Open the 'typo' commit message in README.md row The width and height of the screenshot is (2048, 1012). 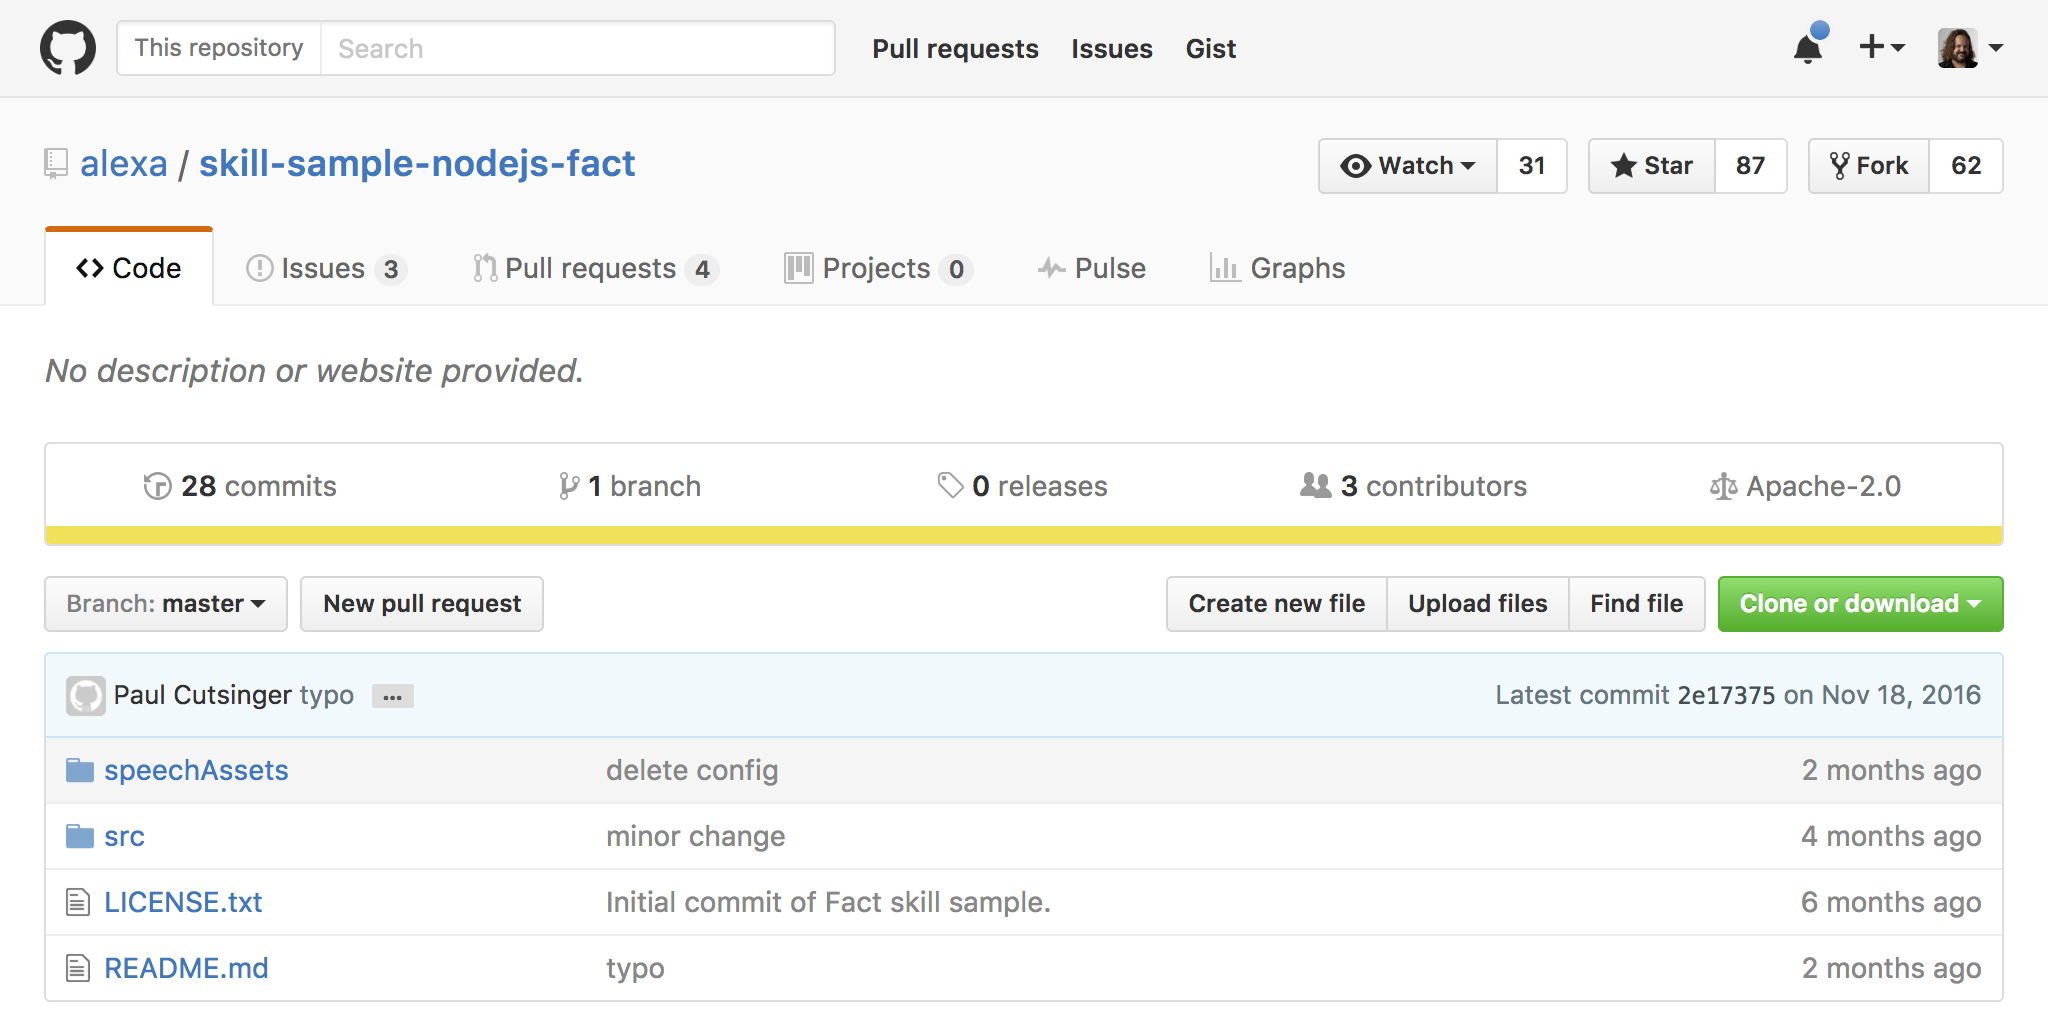[x=635, y=968]
